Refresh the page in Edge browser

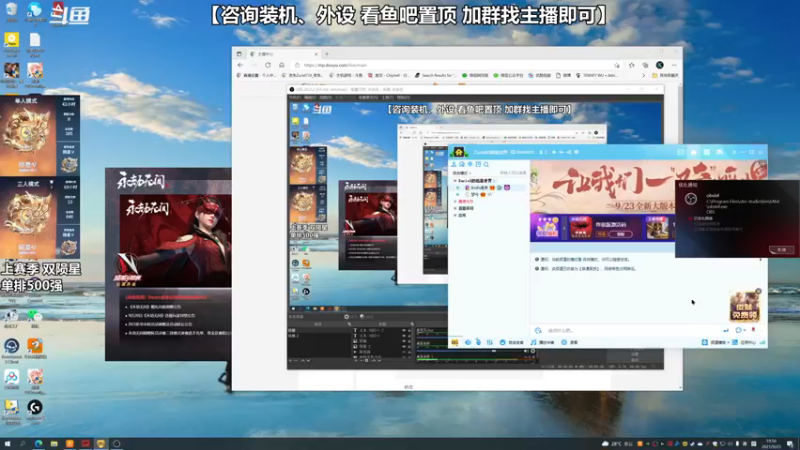pos(268,65)
